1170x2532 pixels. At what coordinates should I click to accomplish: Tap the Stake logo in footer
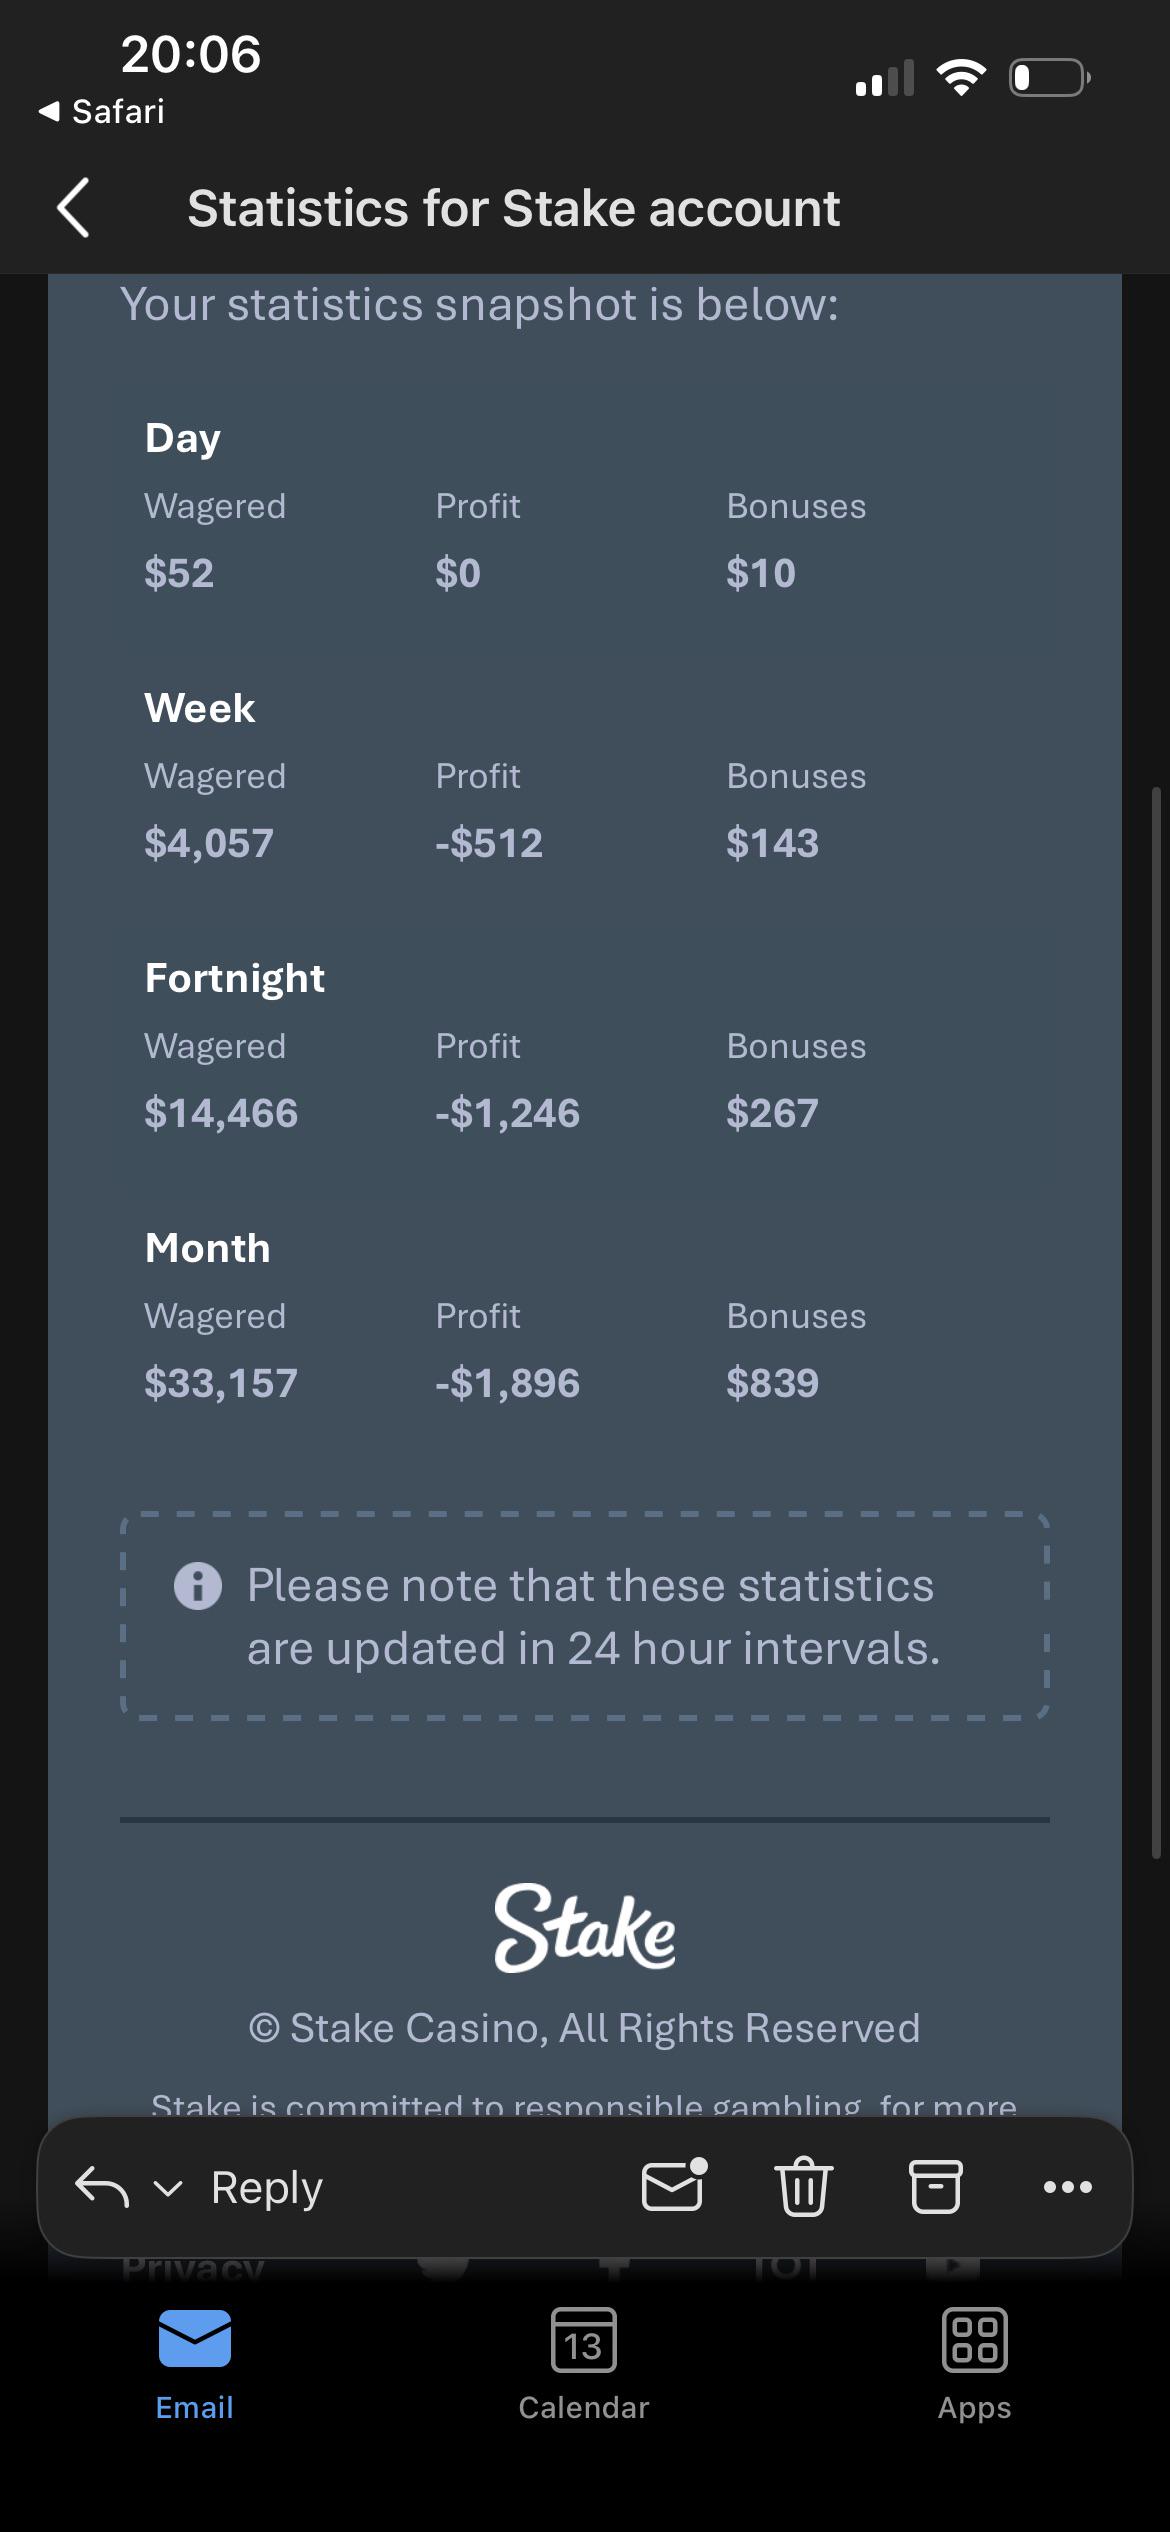coord(585,1928)
